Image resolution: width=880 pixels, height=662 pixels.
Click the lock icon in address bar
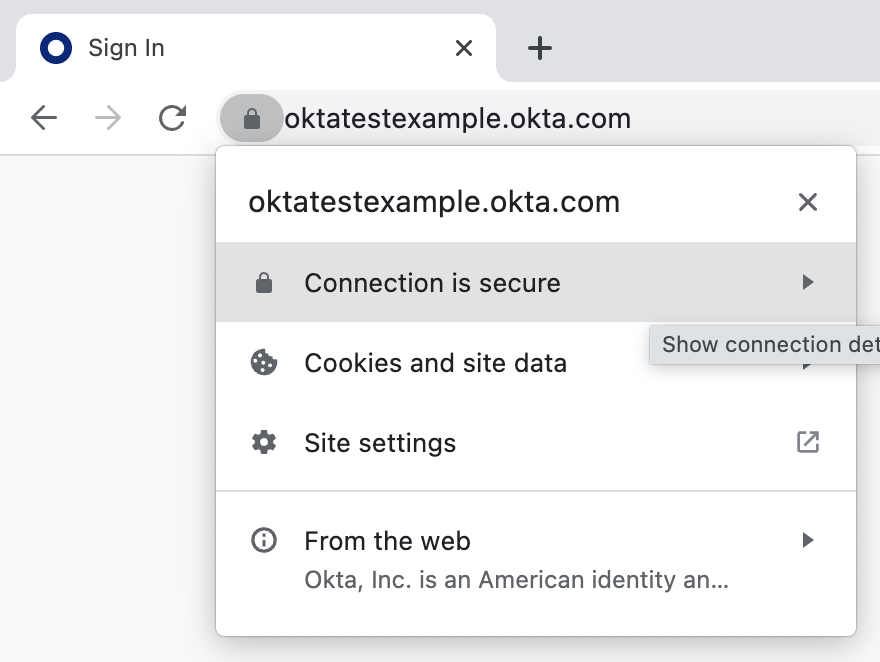point(252,120)
